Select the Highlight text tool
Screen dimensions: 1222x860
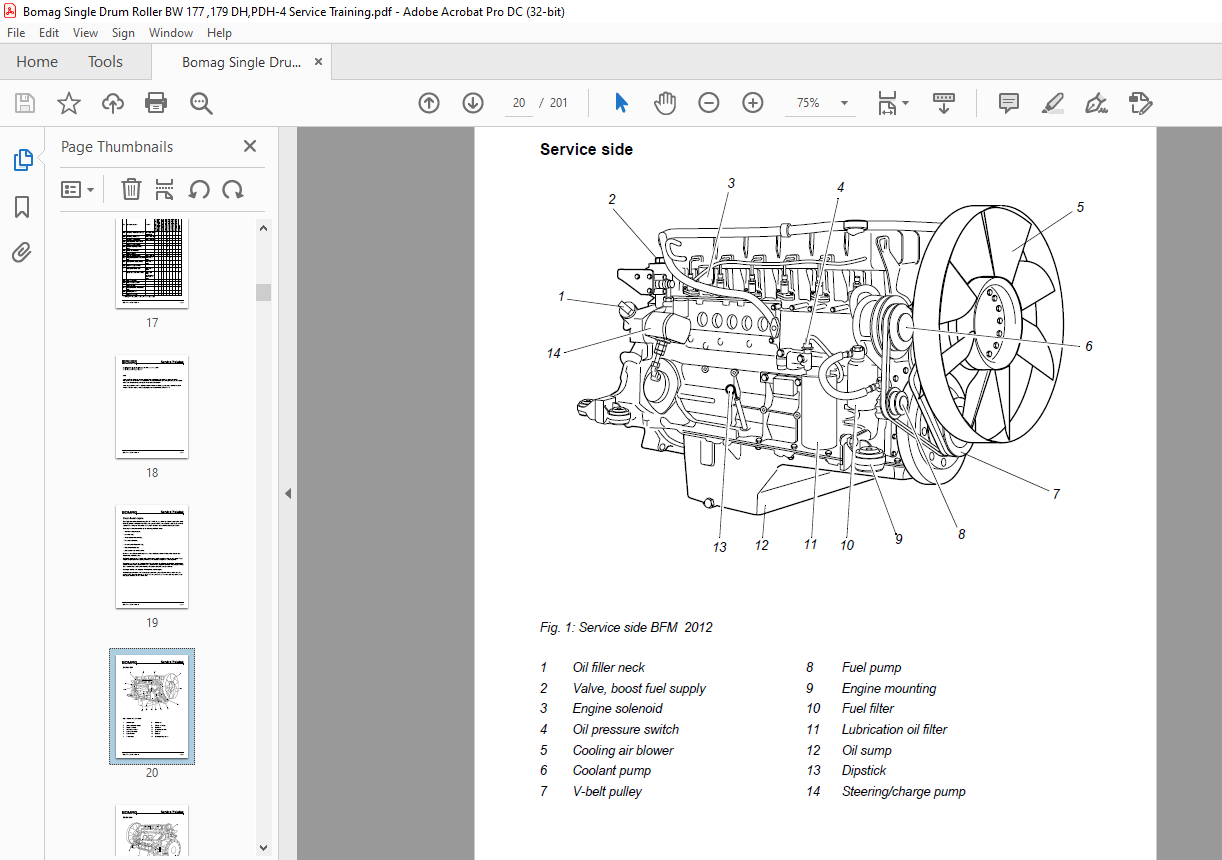[x=1052, y=103]
